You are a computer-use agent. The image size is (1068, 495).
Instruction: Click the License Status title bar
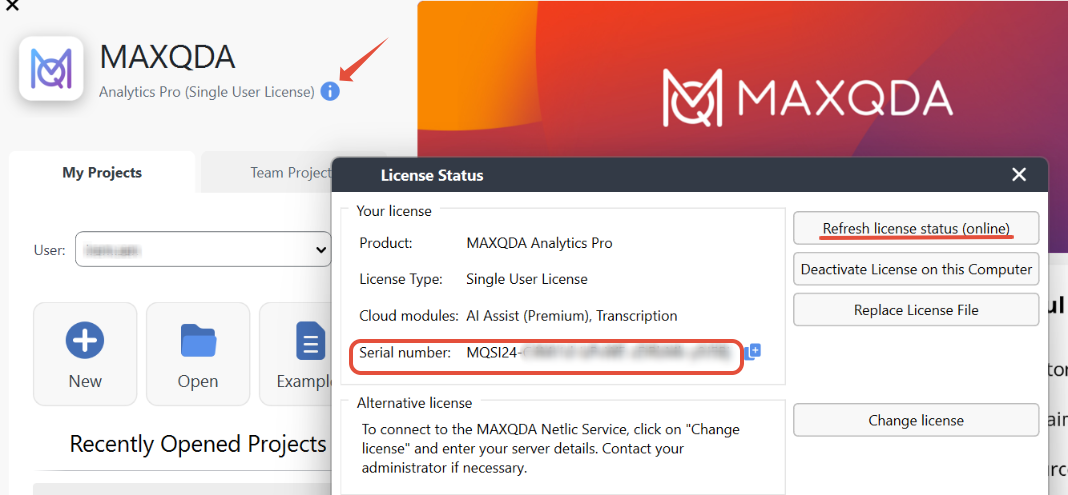(x=690, y=175)
